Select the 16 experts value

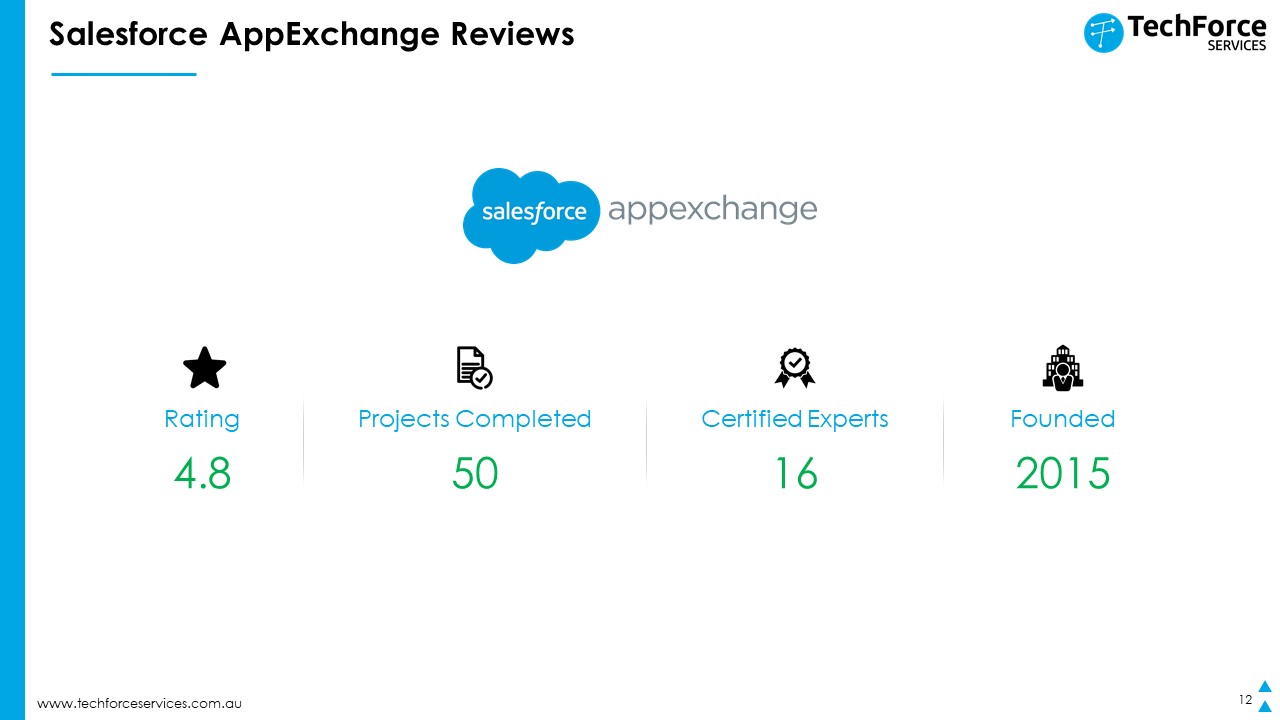[x=797, y=473]
